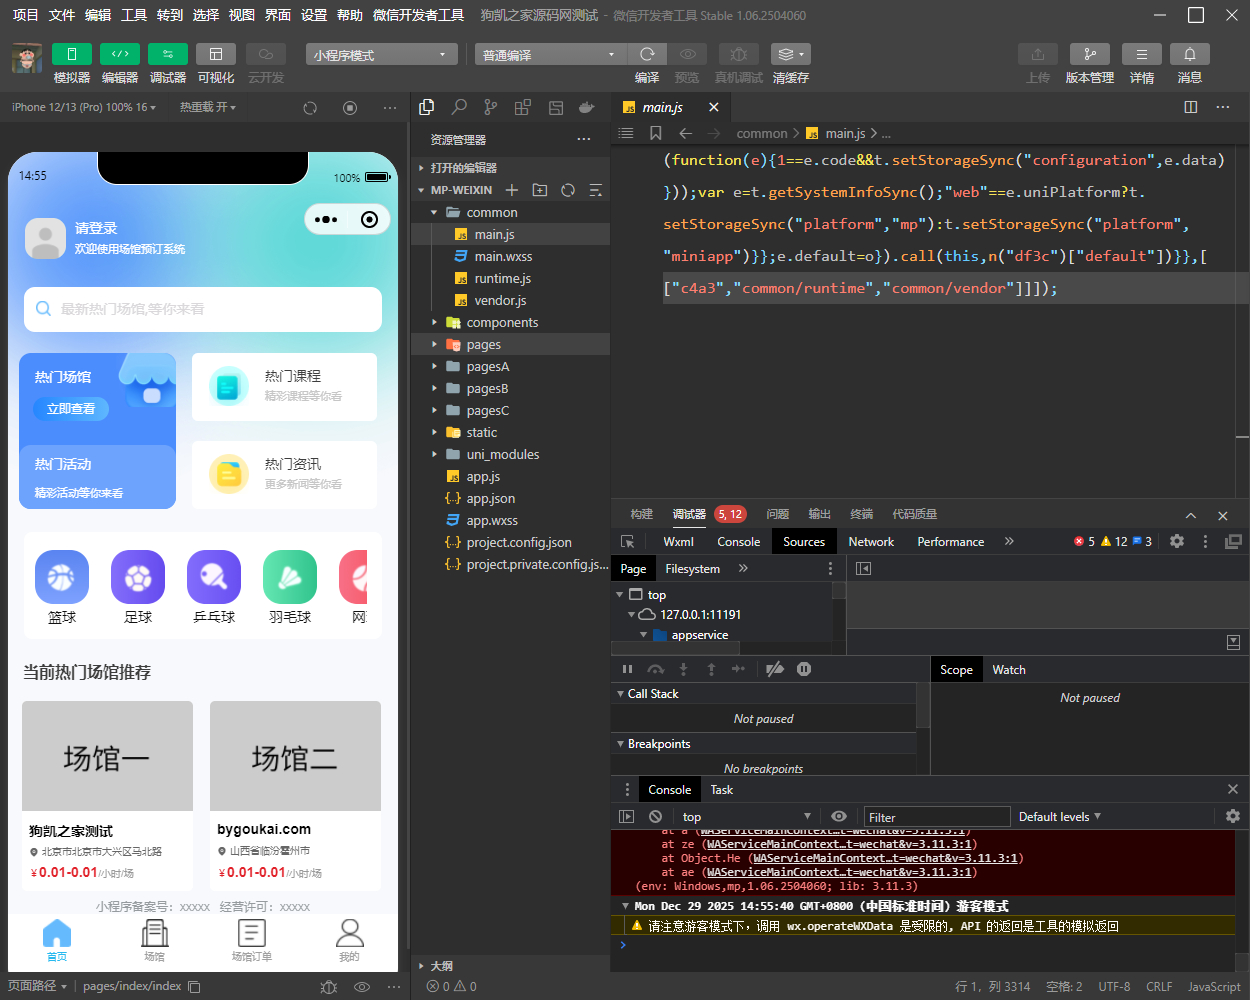Switch to the Network tab
The height and width of the screenshot is (1000, 1250).
pos(871,541)
